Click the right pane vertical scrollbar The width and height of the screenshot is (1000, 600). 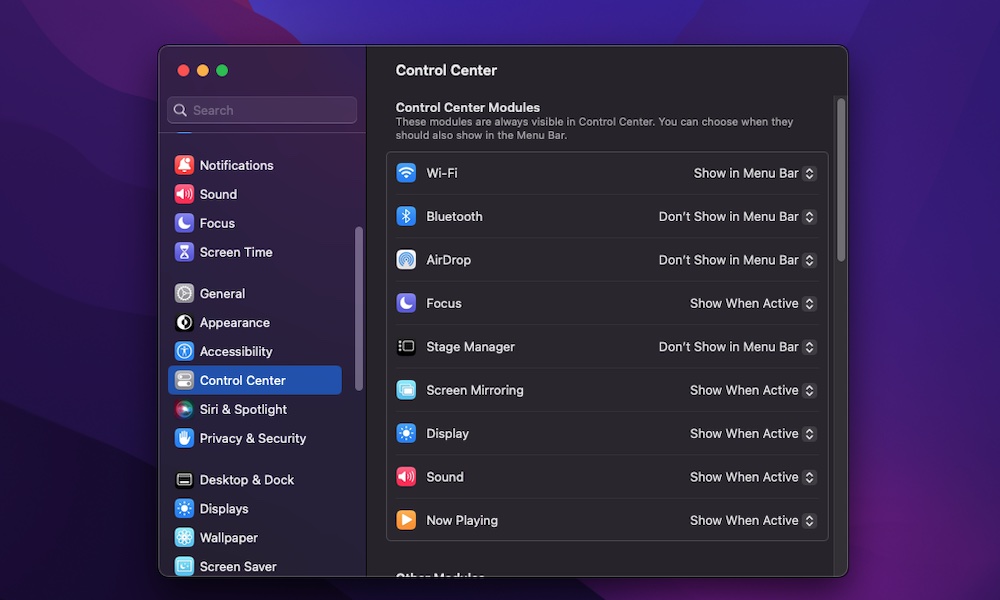(841, 180)
